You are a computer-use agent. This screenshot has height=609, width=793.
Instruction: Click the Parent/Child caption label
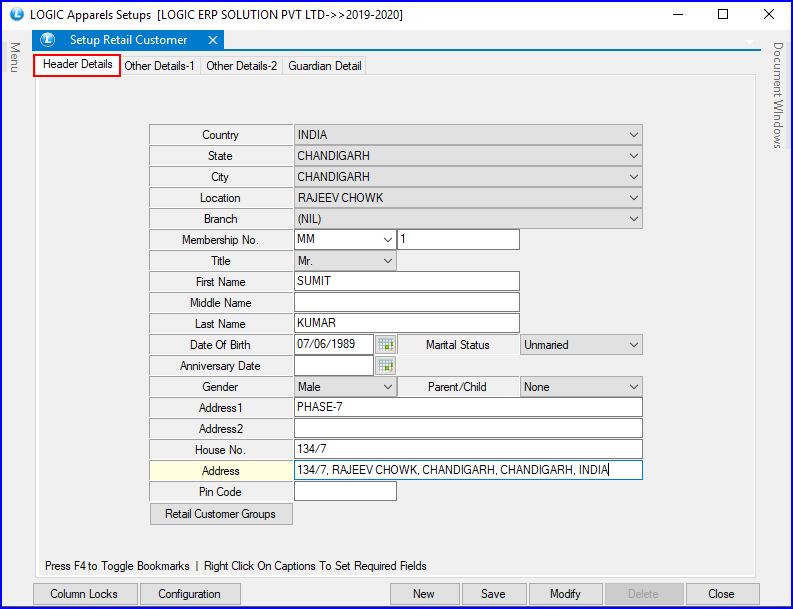458,387
